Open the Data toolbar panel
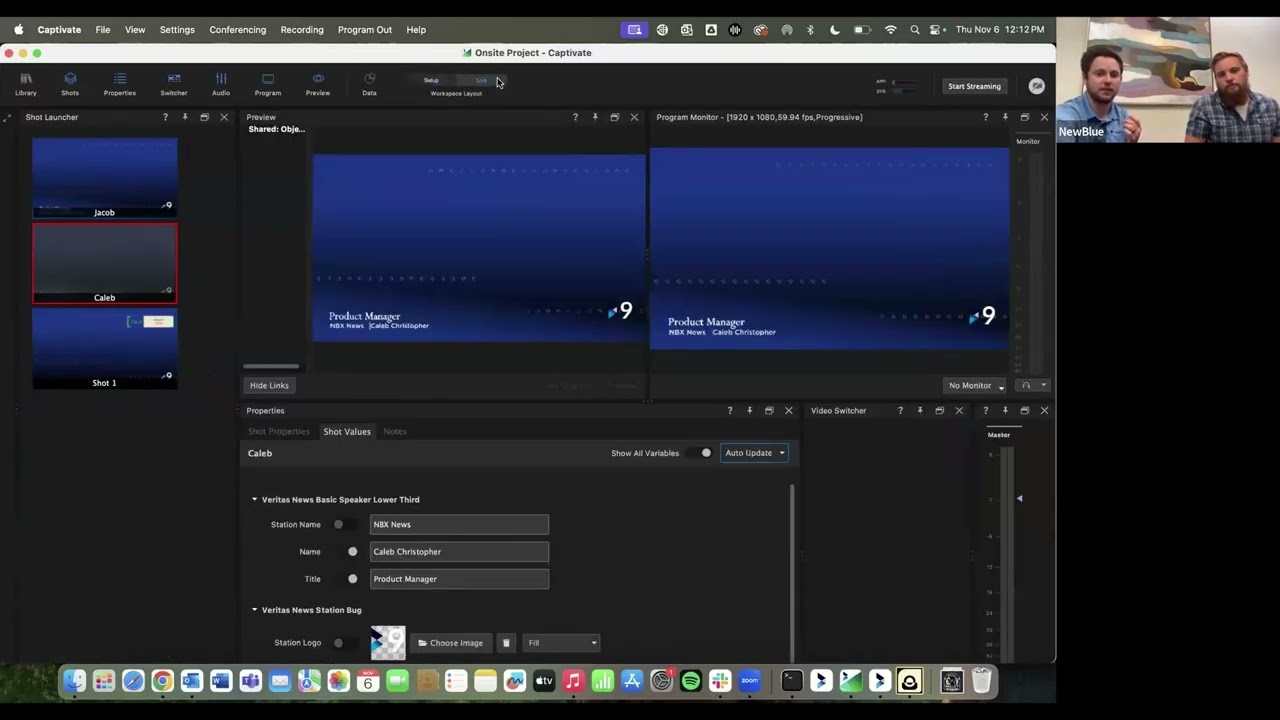Screen dimensions: 1280x720 tap(369, 84)
